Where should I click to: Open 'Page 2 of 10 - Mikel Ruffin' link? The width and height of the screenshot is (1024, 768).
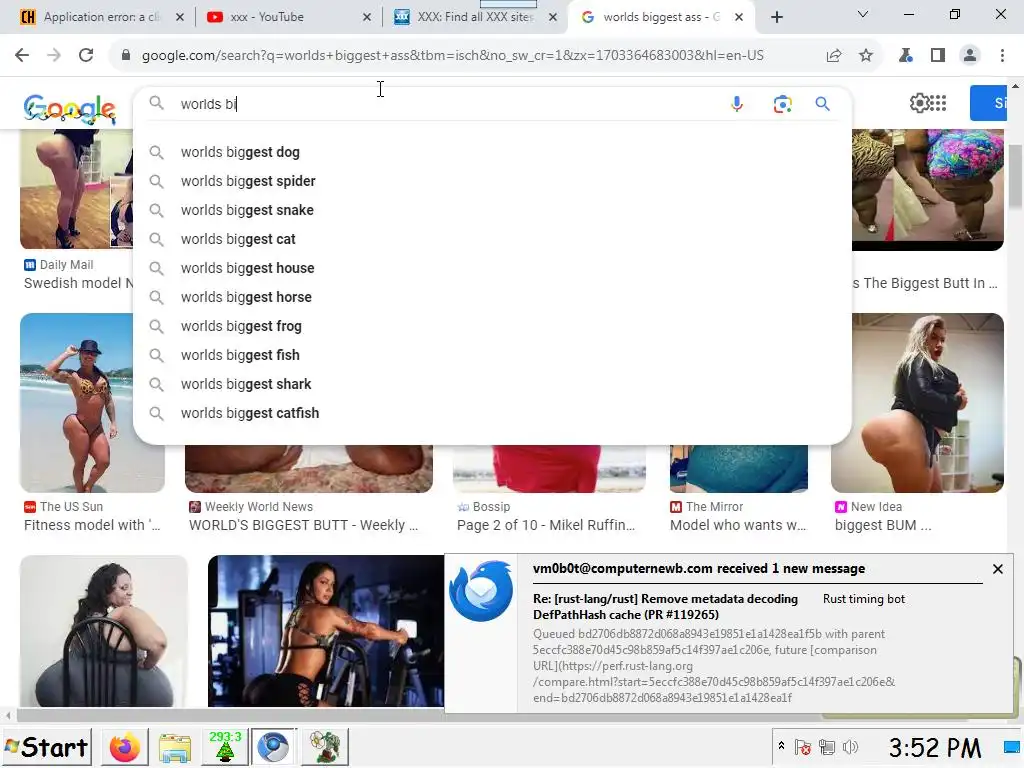point(546,525)
